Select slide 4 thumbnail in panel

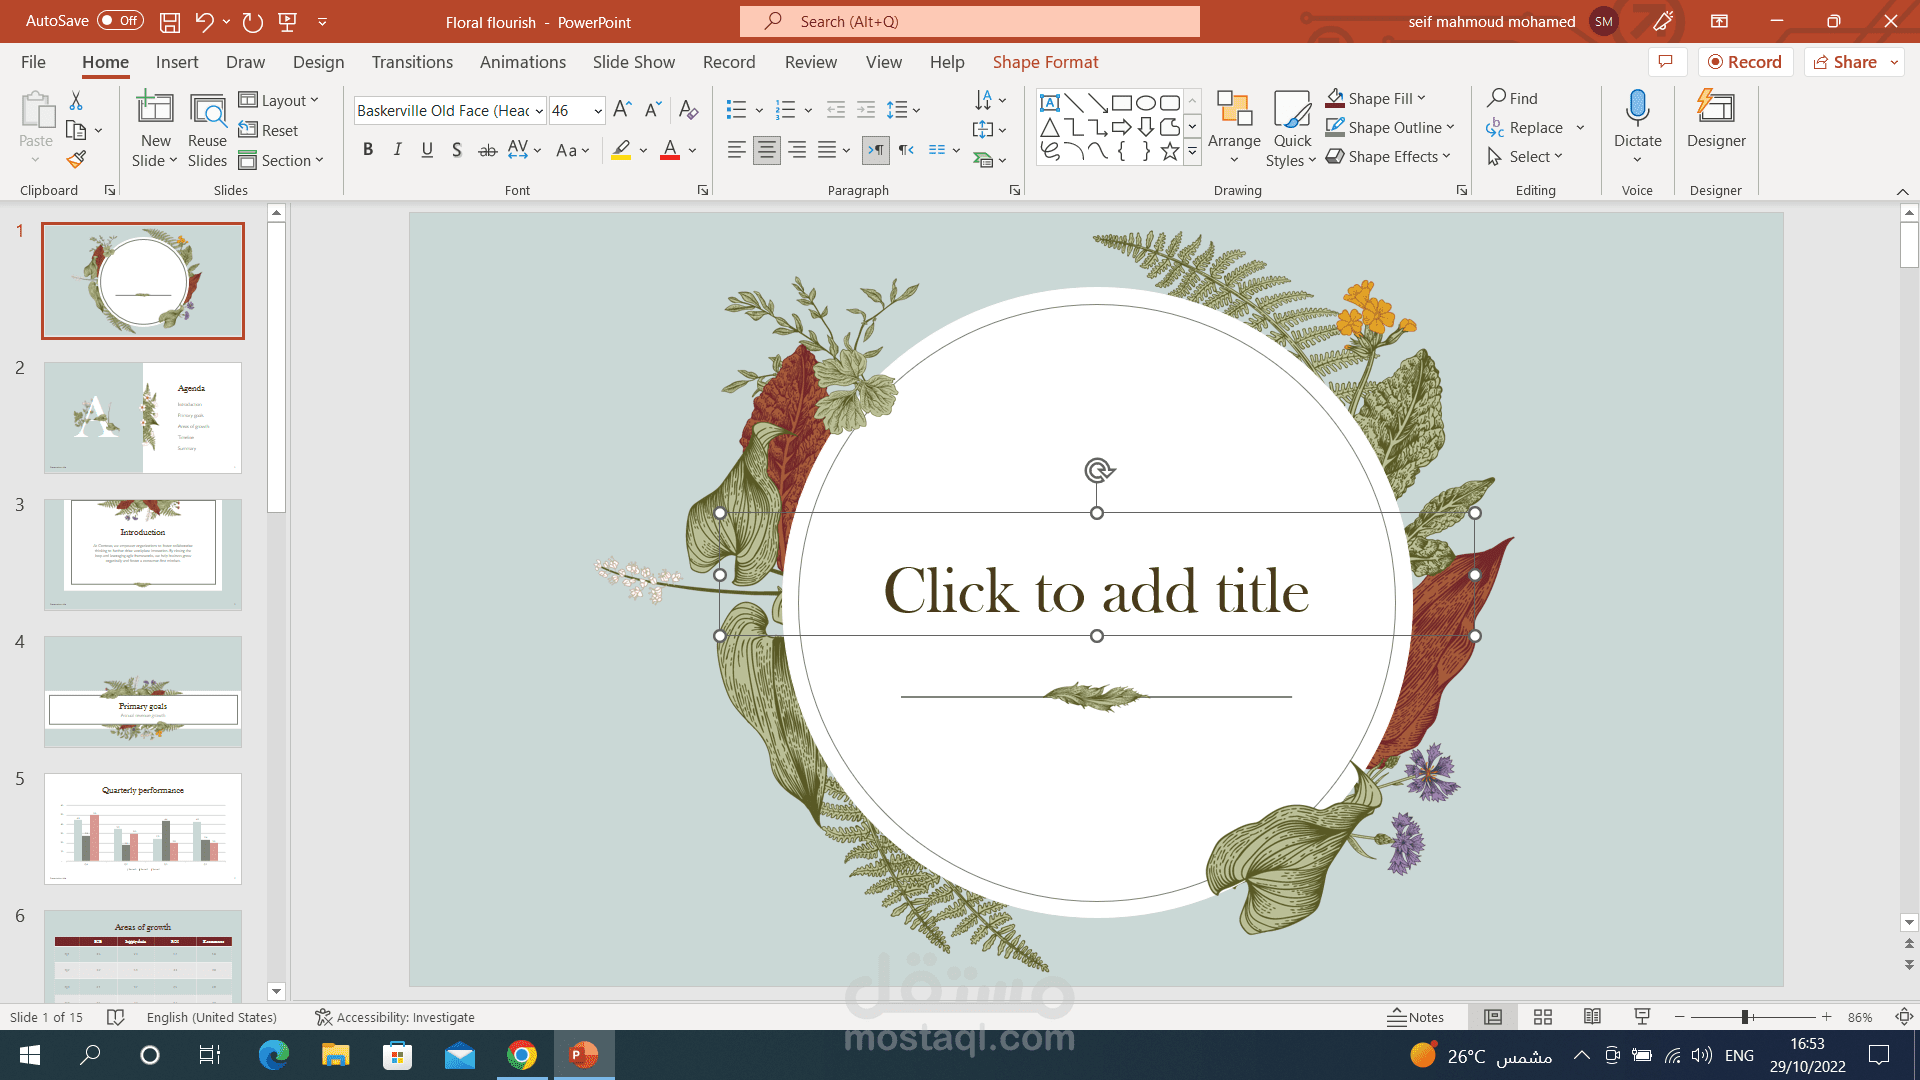142,691
